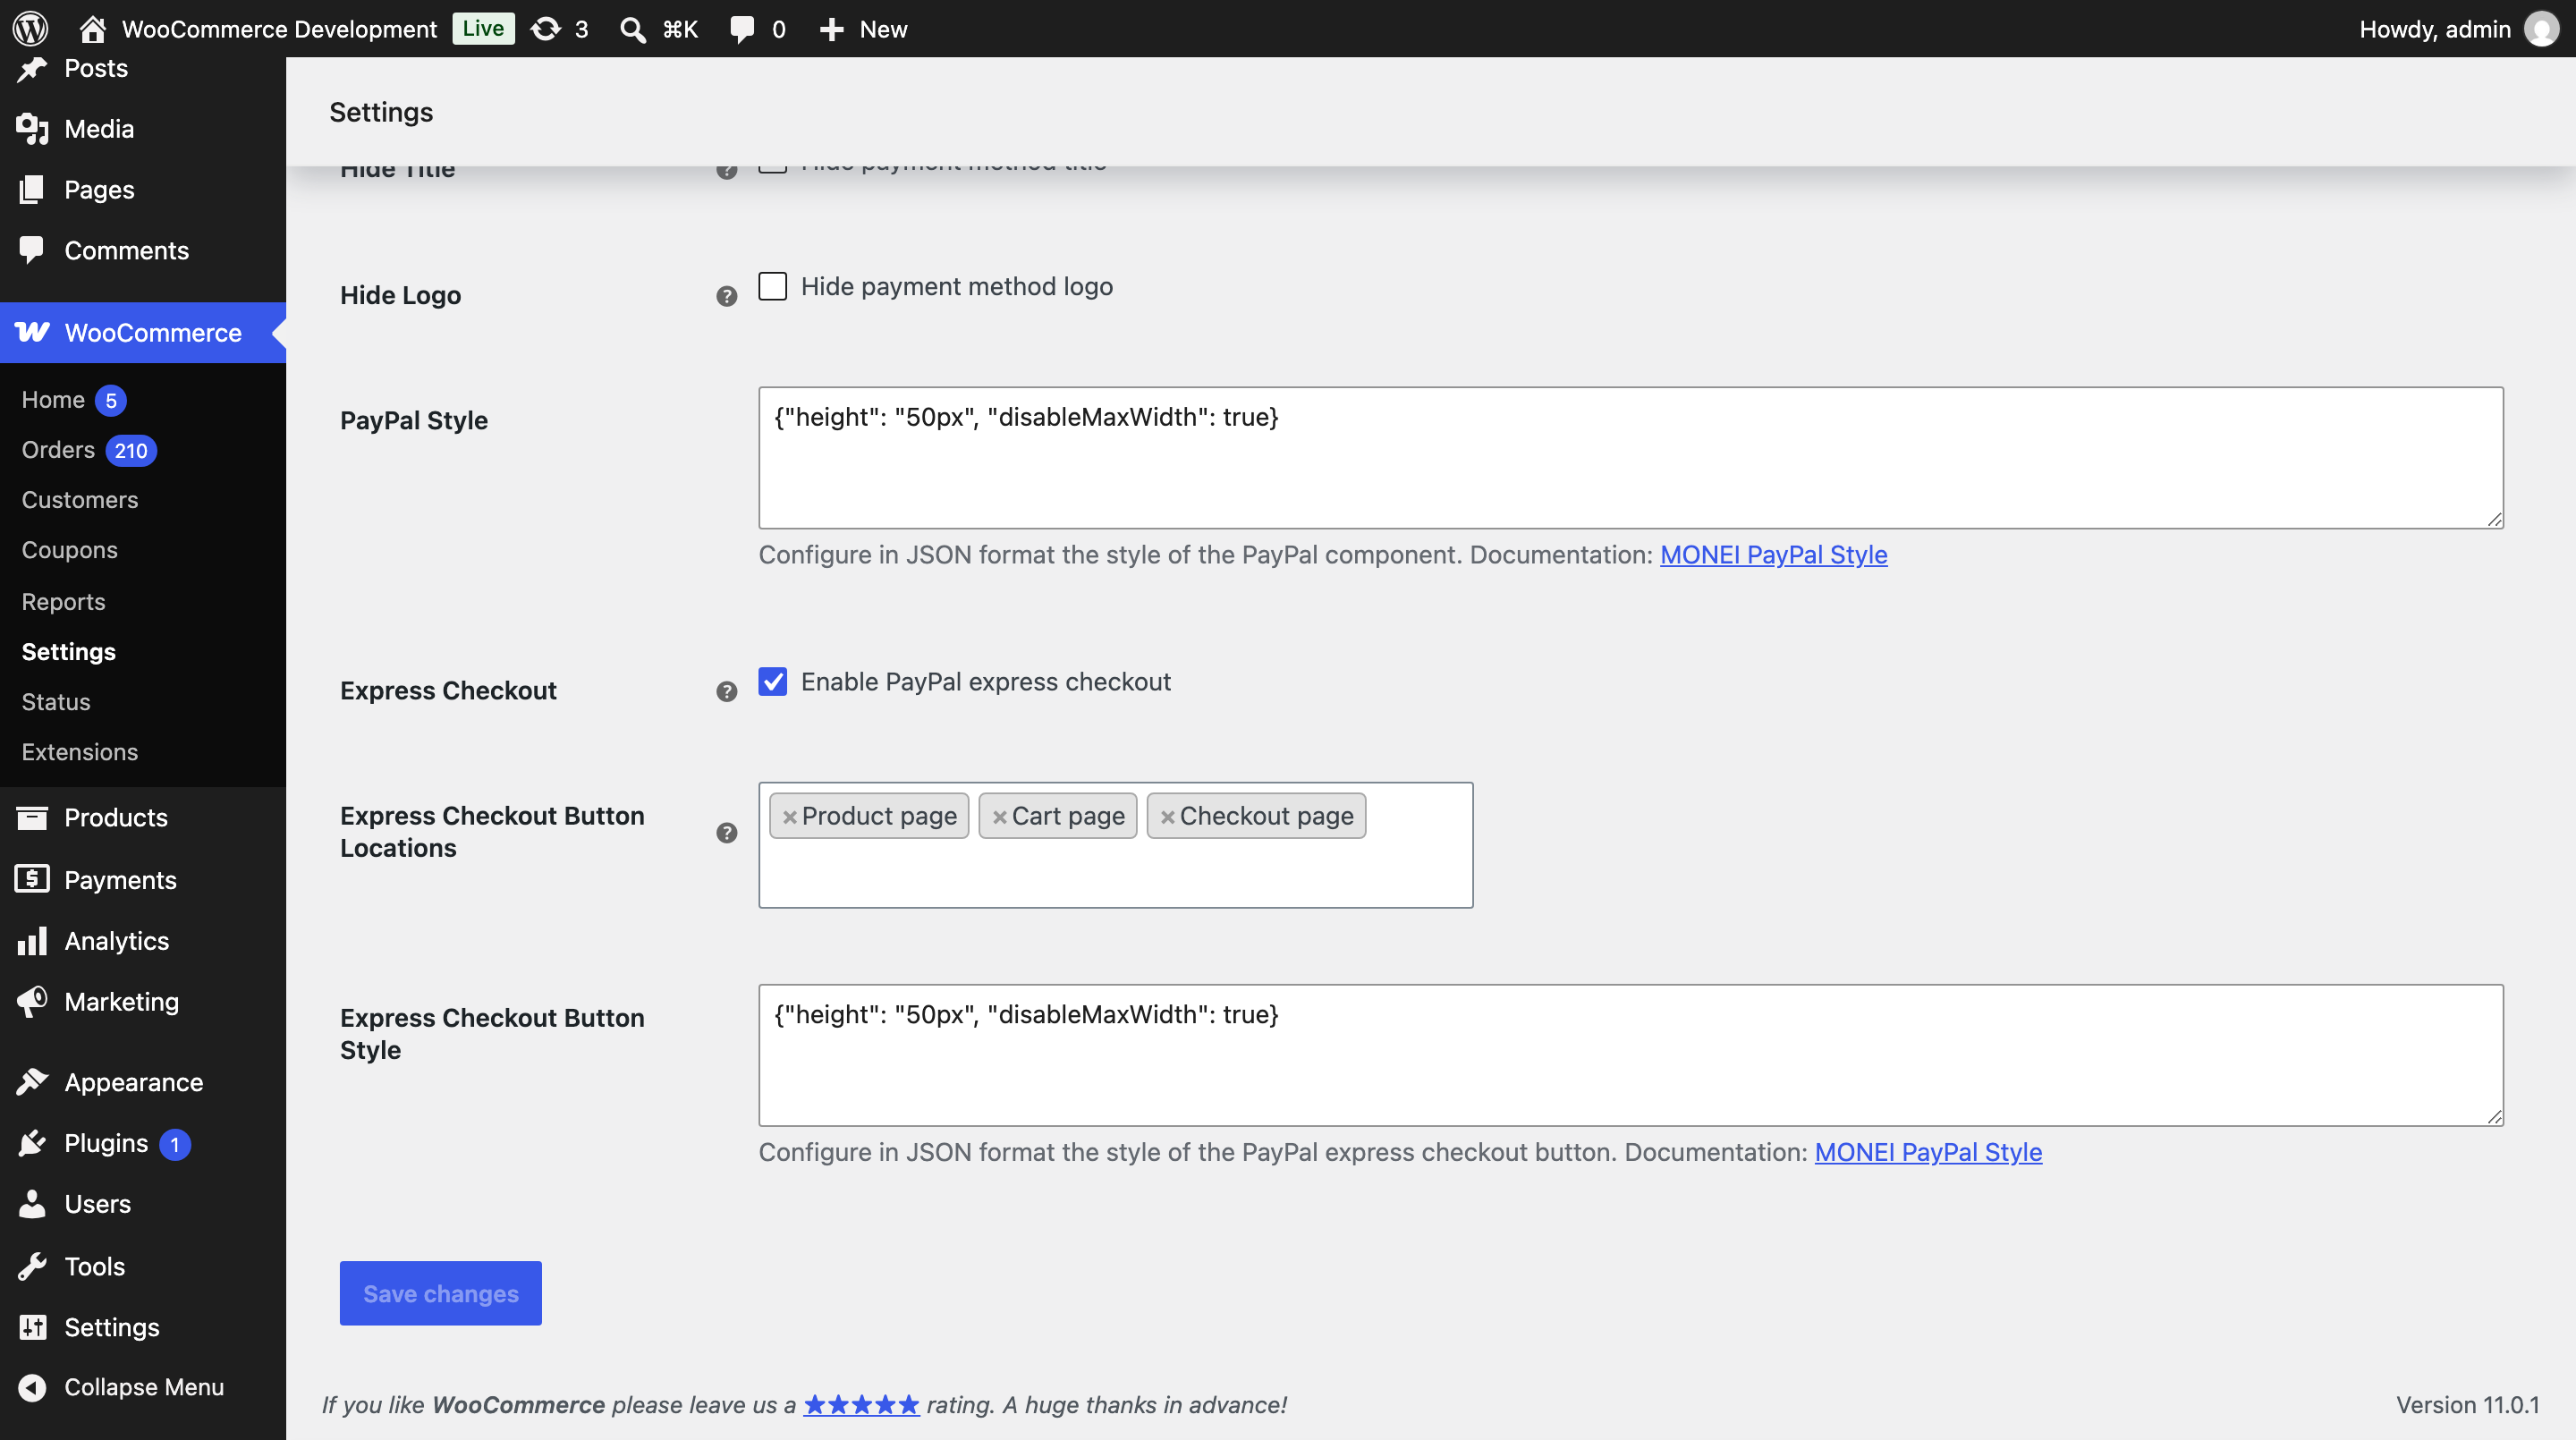Show help tooltip for Express Checkout Button Locations

727,832
